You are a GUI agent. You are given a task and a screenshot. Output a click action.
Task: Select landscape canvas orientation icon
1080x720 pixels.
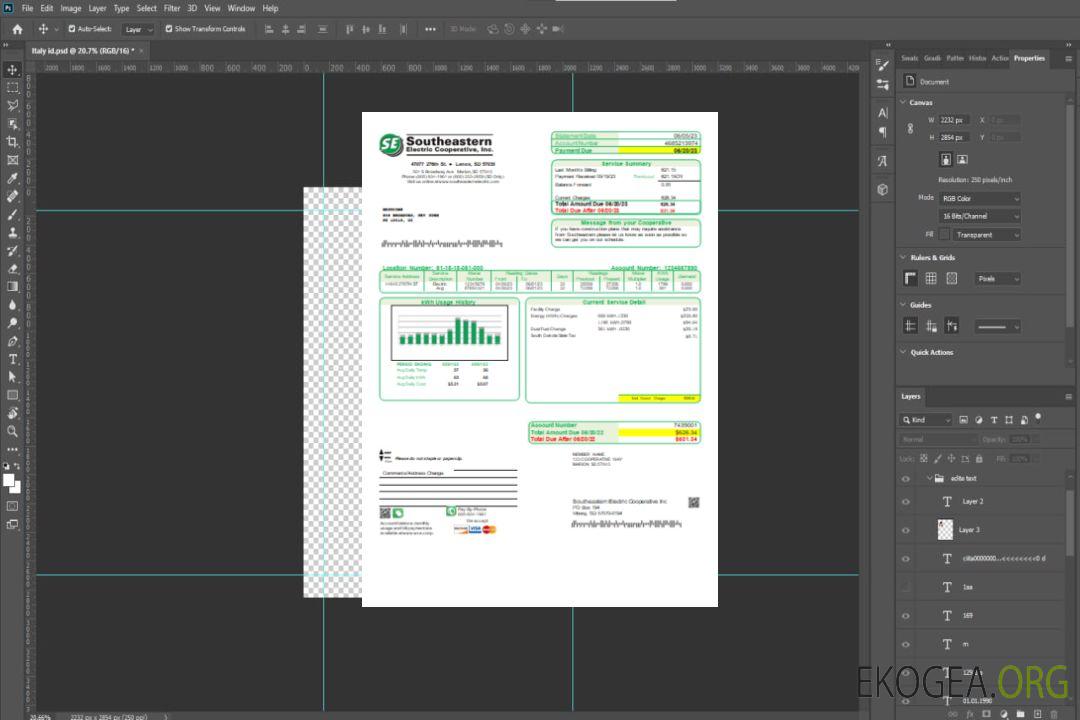click(962, 159)
